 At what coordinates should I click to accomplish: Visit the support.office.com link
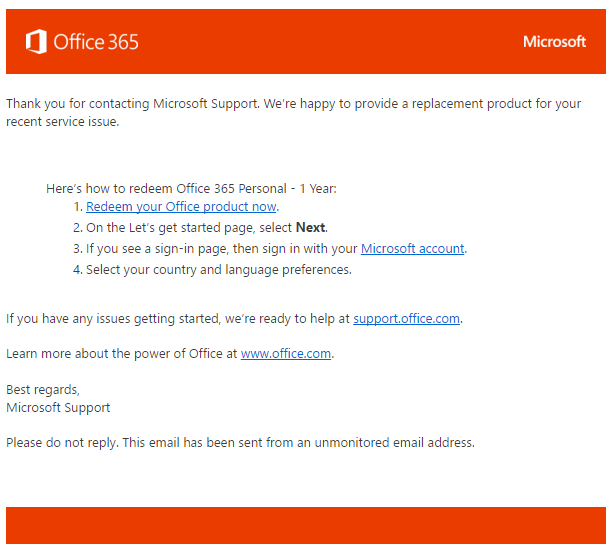click(406, 319)
